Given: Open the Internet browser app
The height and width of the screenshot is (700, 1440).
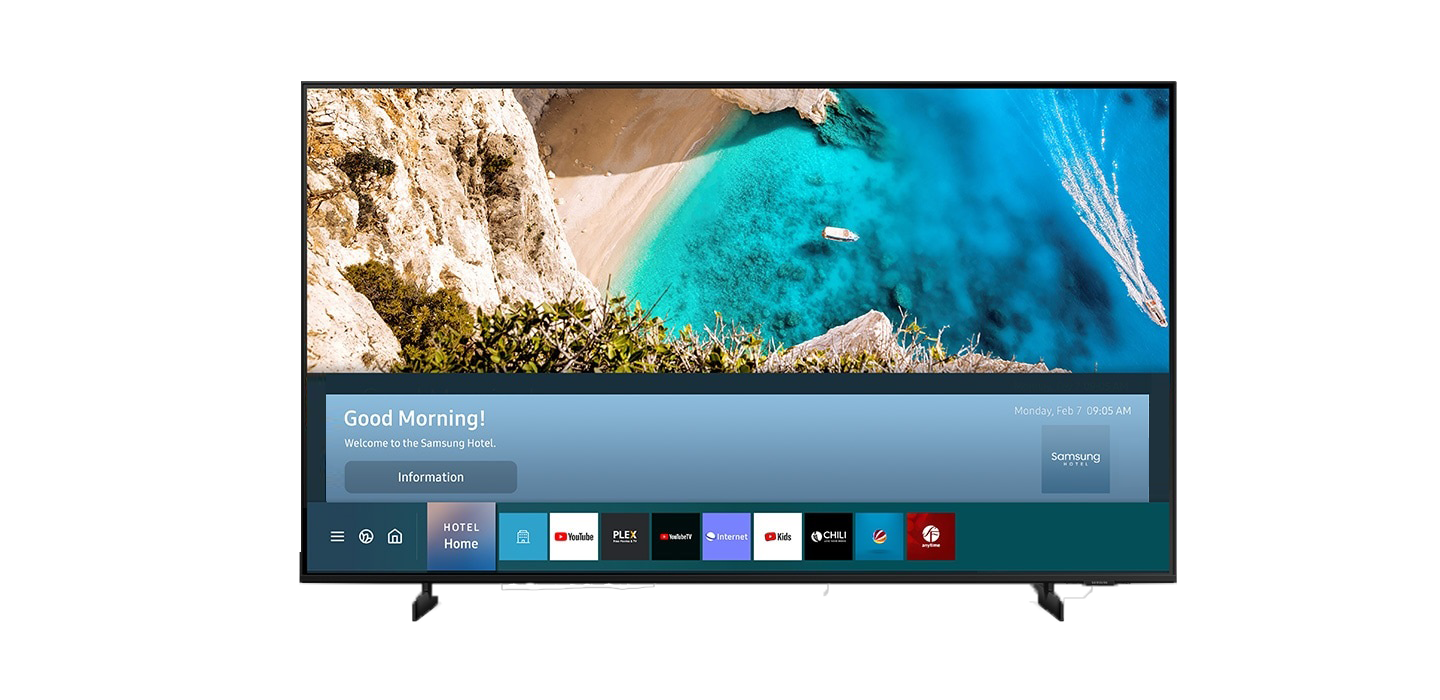Looking at the screenshot, I should pos(727,537).
